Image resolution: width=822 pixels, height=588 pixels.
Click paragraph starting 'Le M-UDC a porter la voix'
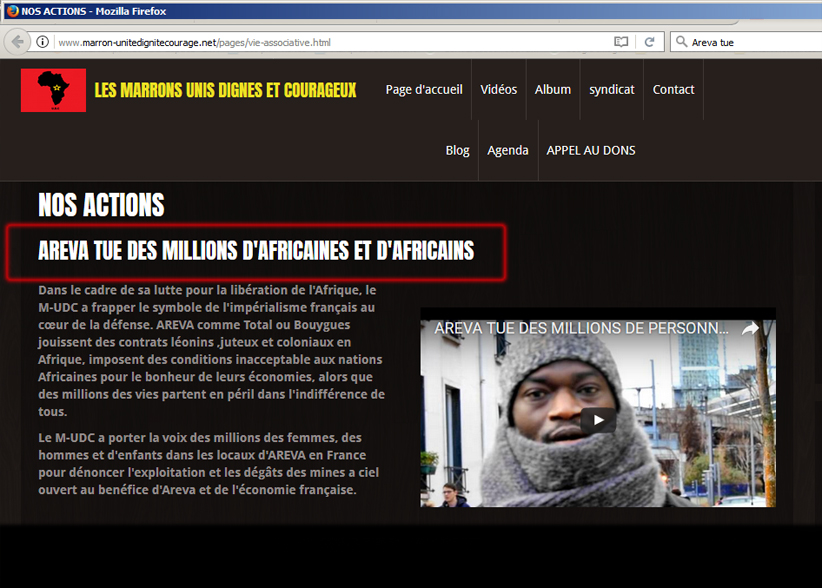(209, 464)
